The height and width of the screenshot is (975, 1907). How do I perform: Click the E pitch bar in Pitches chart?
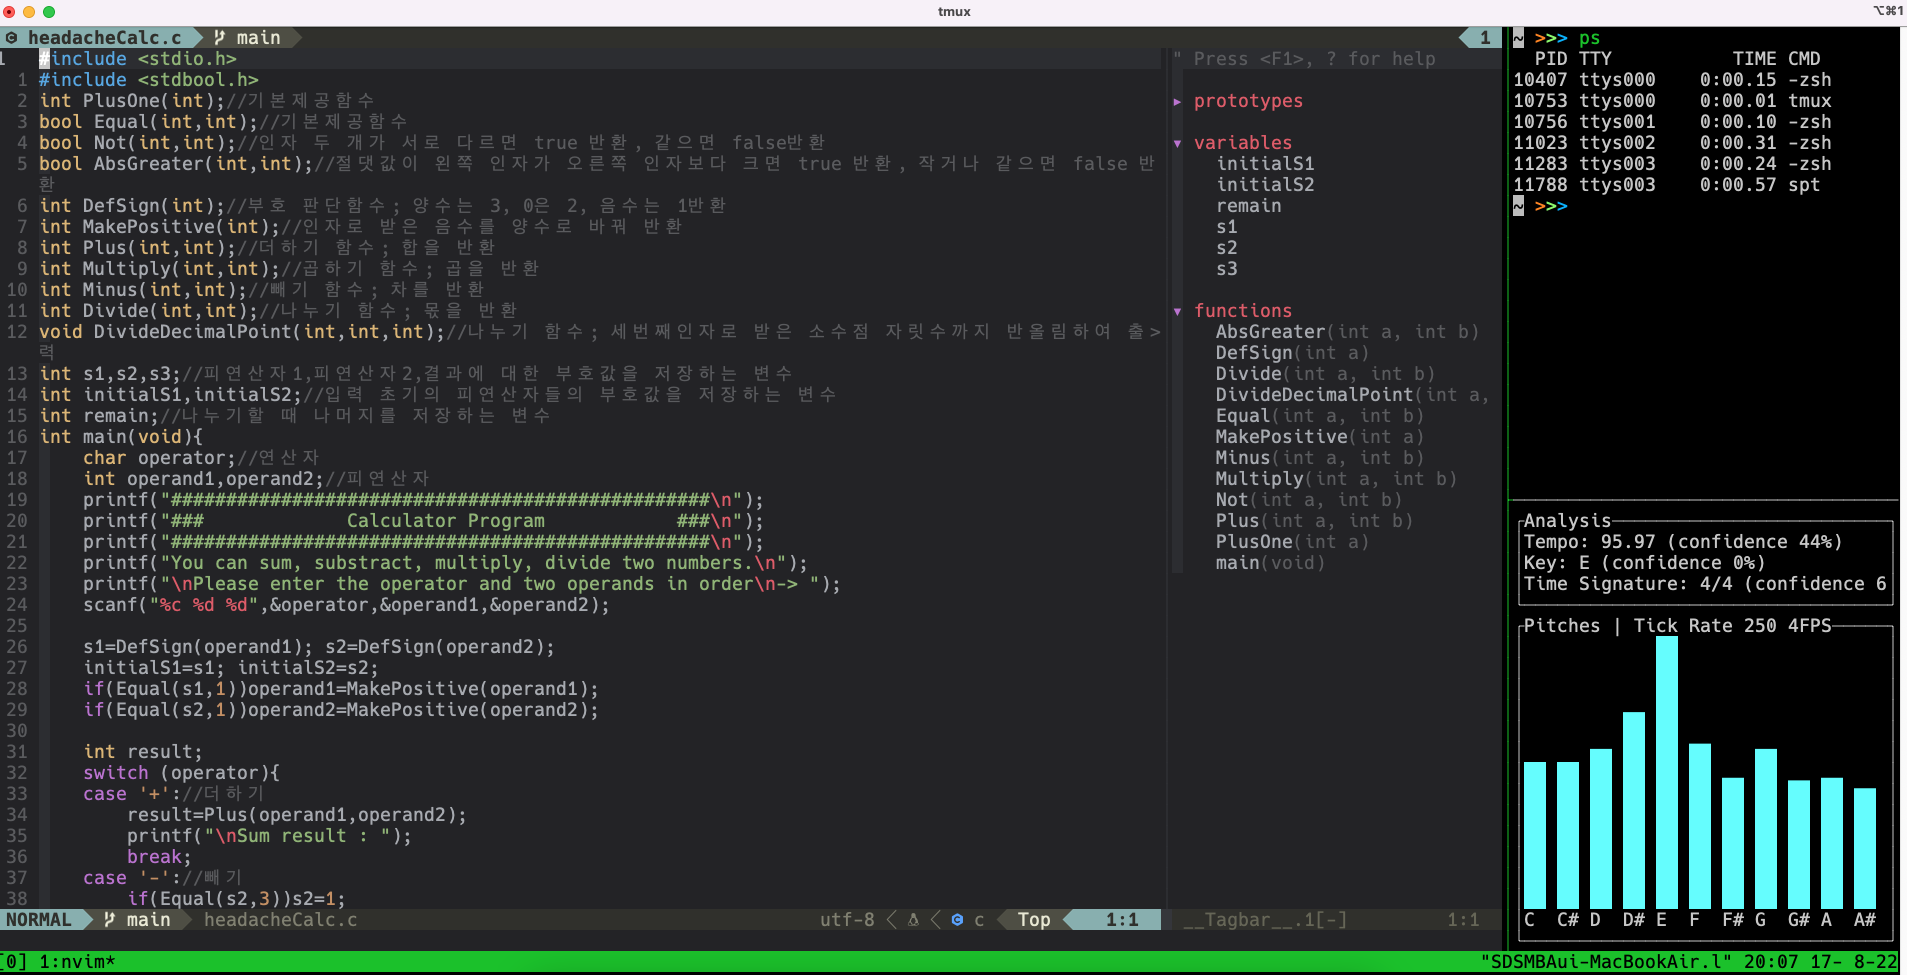pyautogui.click(x=1666, y=772)
